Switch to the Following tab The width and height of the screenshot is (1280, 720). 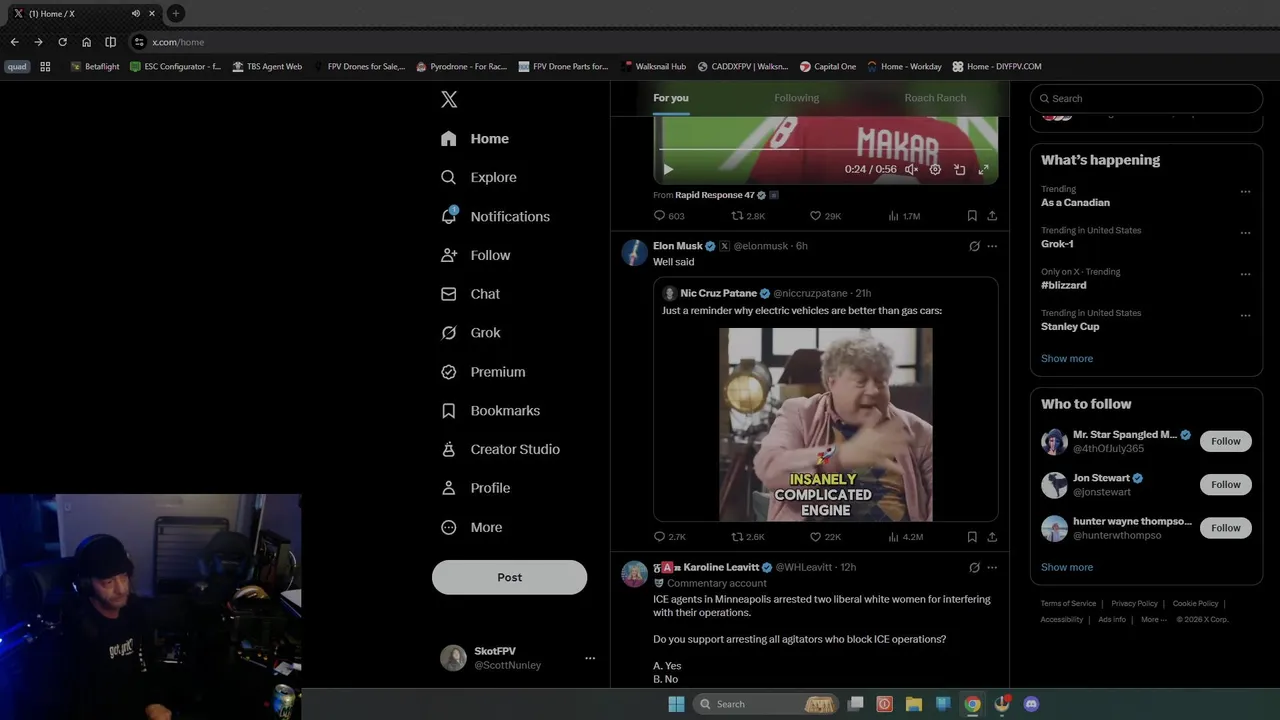(796, 98)
